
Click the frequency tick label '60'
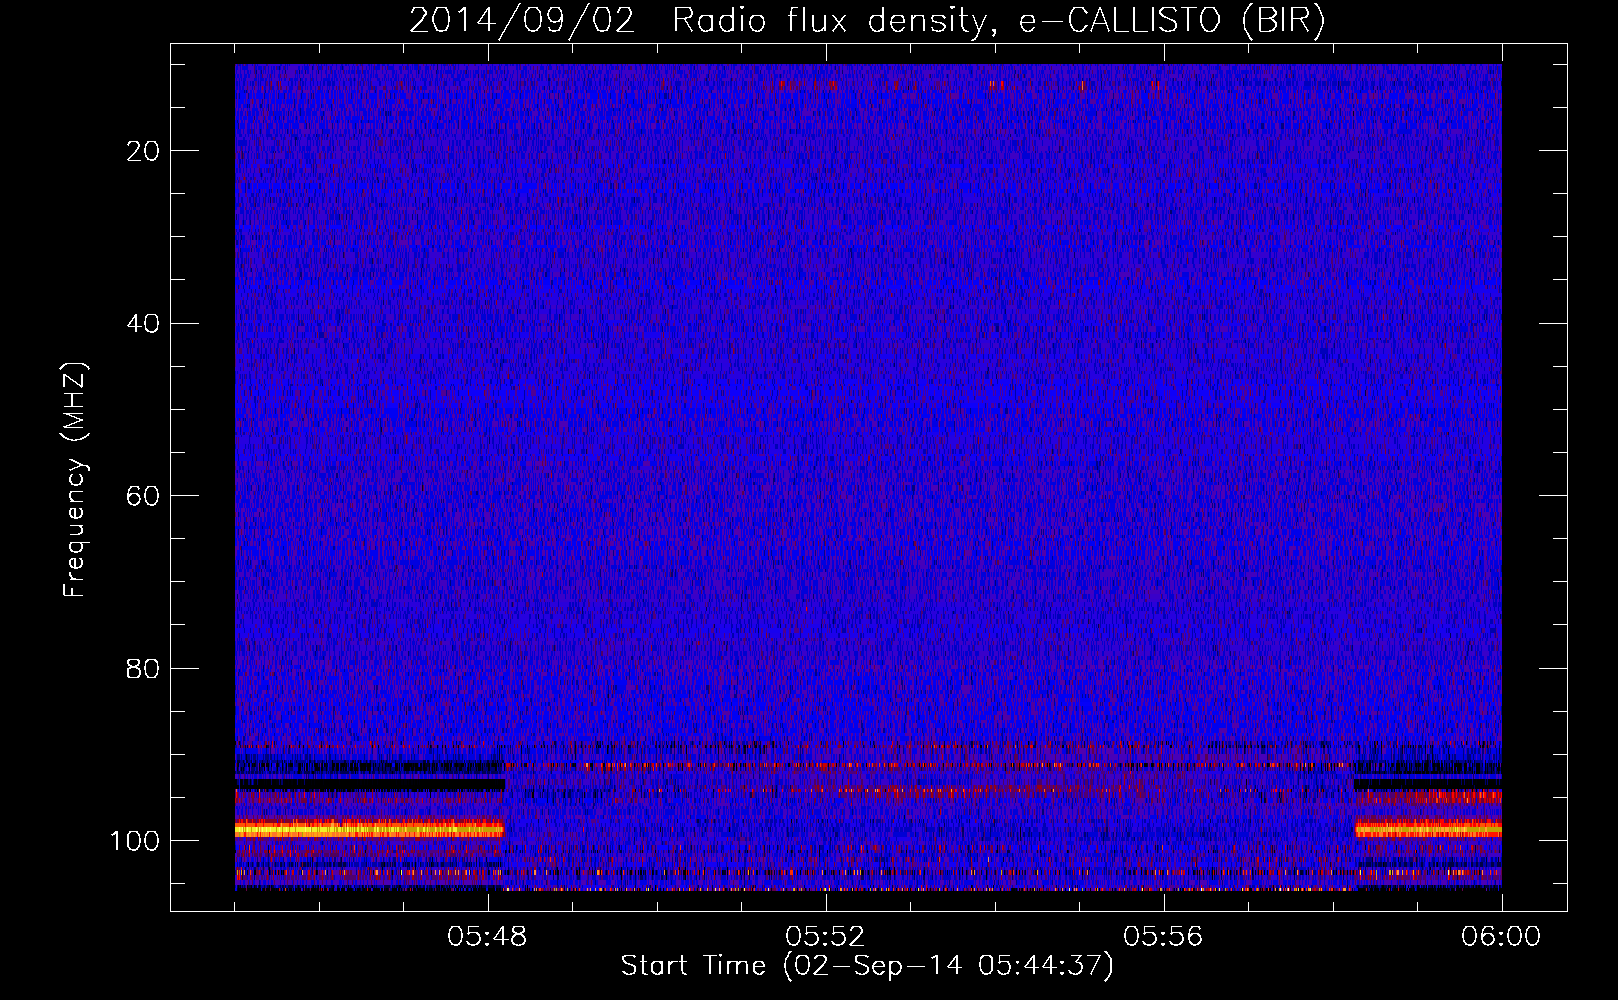point(144,496)
